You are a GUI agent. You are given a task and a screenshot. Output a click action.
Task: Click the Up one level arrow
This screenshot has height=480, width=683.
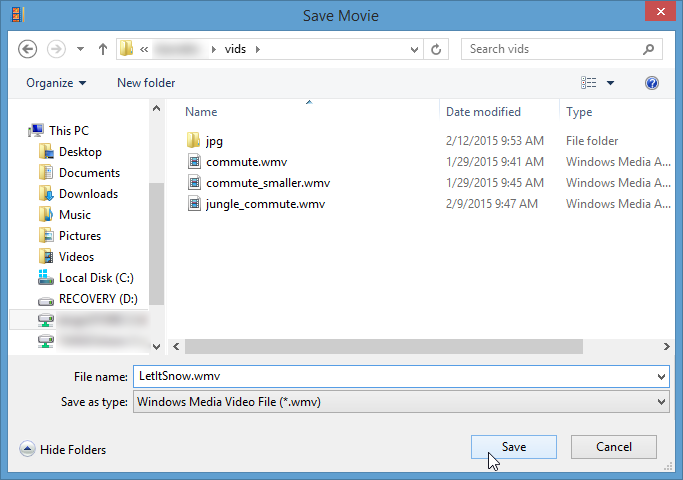coord(103,49)
